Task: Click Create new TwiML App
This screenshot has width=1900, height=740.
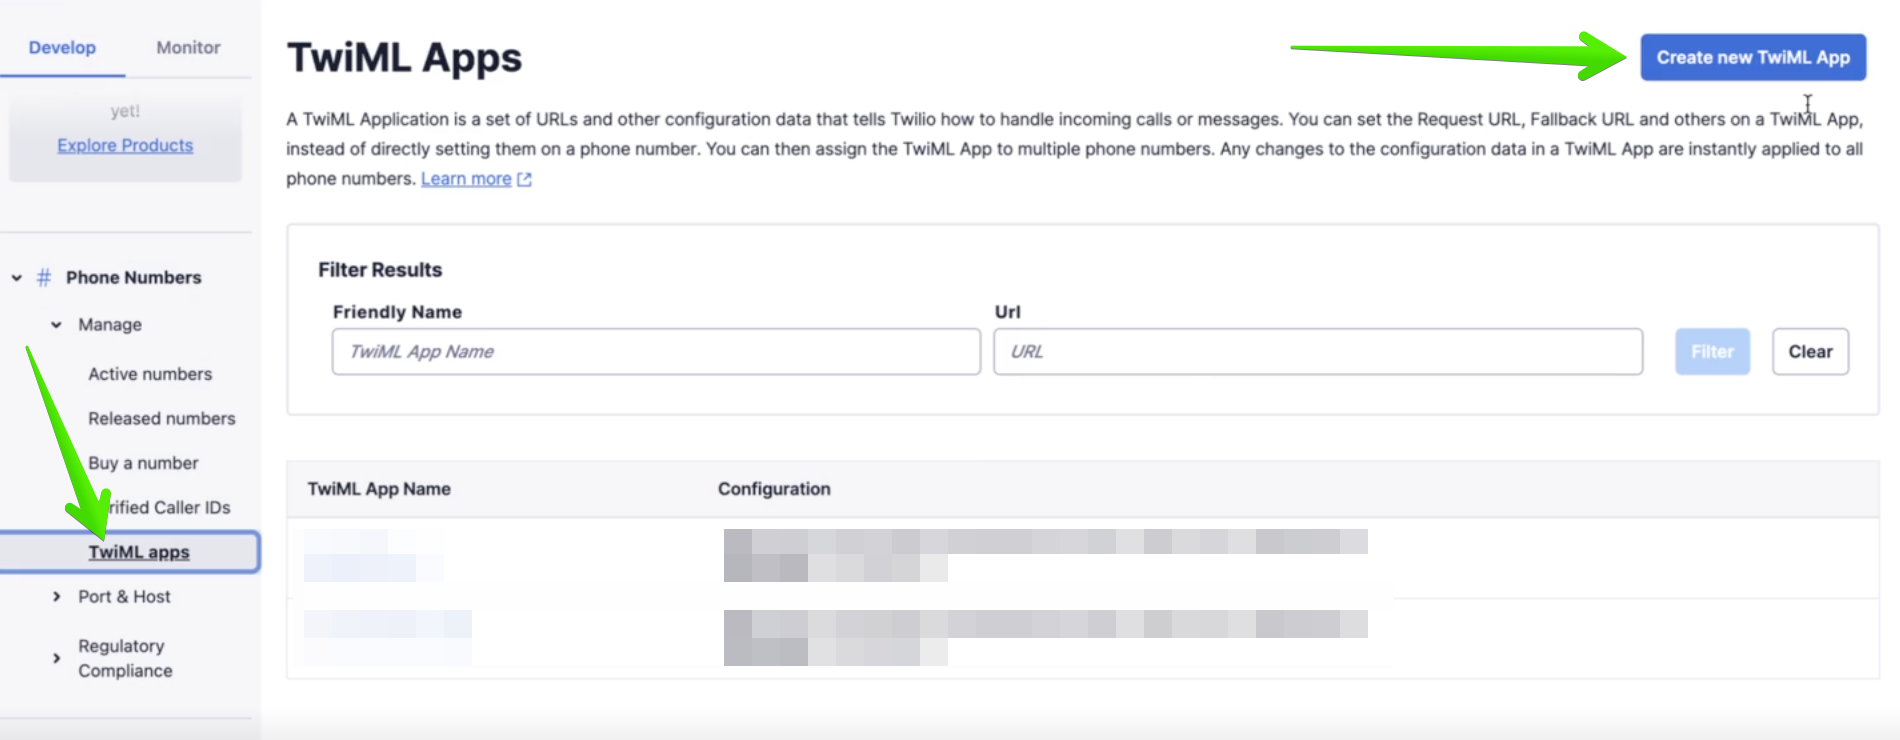Action: 1753,57
